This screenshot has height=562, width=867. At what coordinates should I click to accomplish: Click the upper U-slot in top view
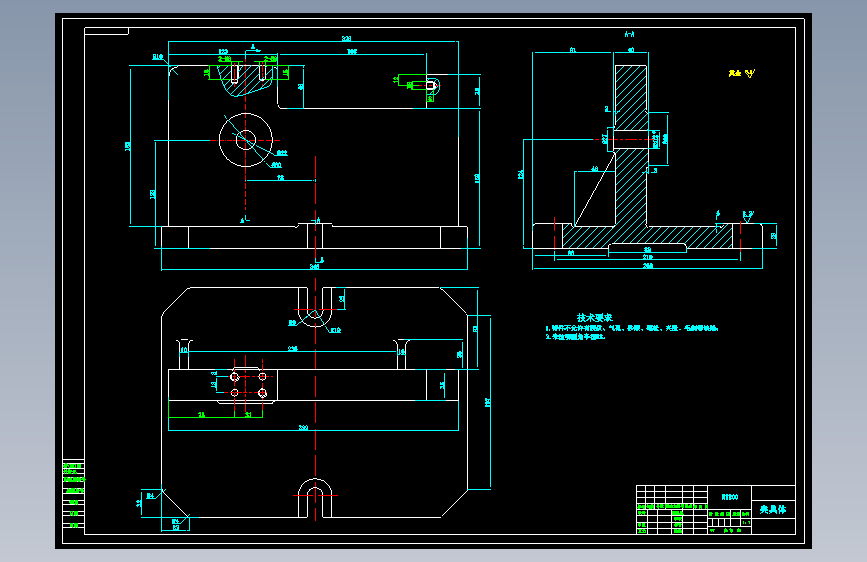(315, 306)
